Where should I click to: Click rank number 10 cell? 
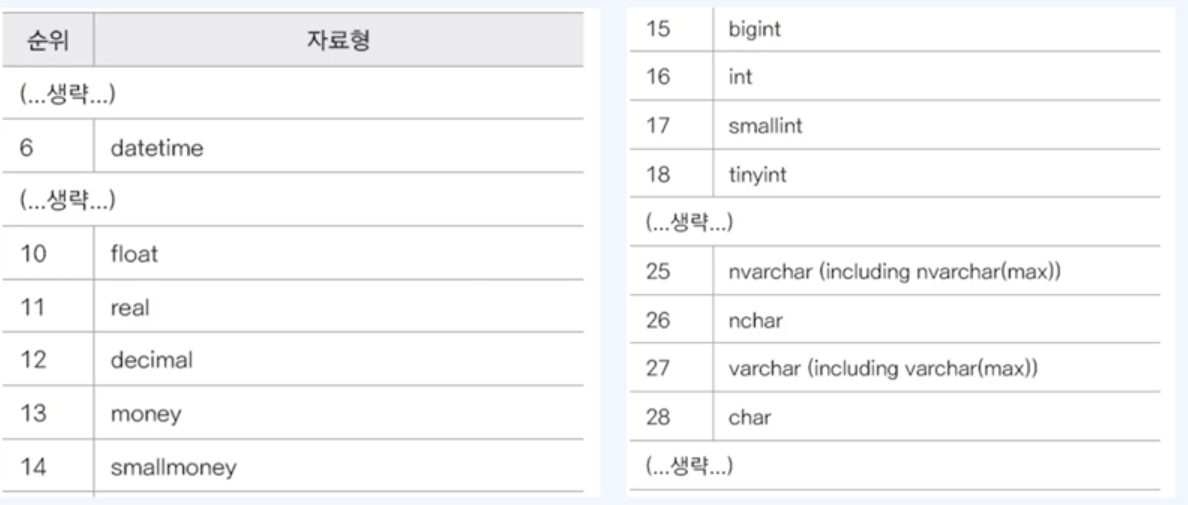[x=48, y=253]
